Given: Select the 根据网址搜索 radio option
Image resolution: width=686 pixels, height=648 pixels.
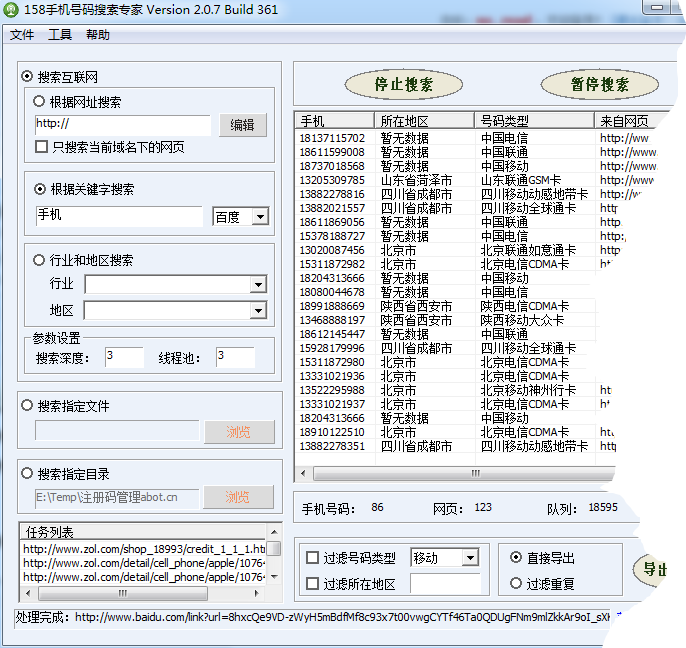Looking at the screenshot, I should click(39, 102).
